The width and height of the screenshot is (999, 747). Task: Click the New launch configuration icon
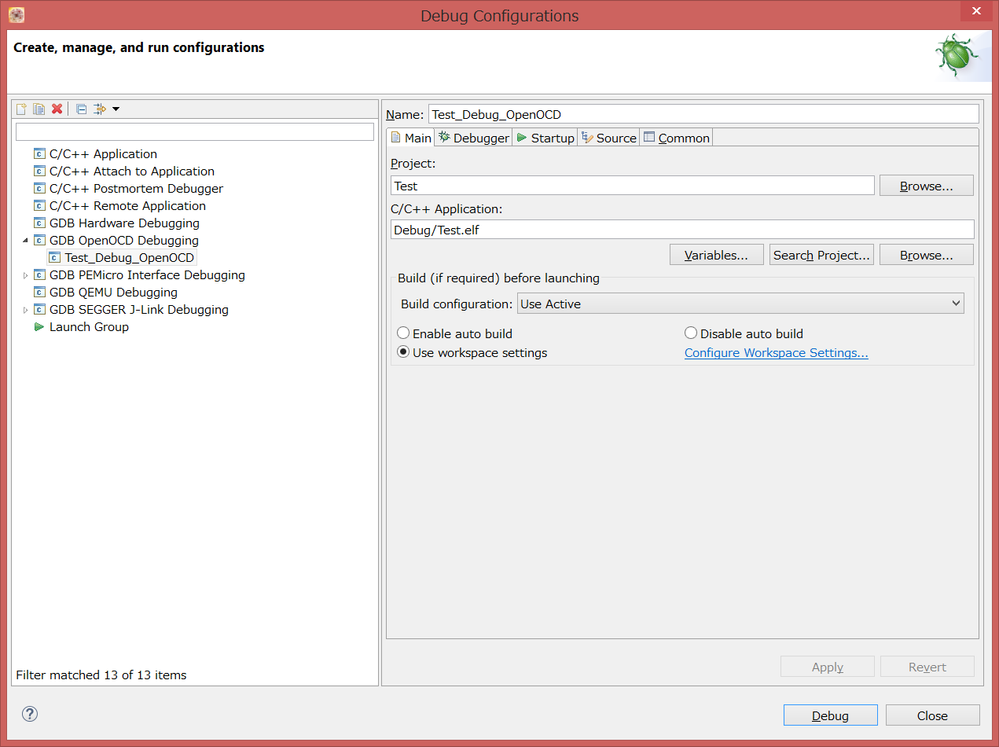pyautogui.click(x=21, y=109)
